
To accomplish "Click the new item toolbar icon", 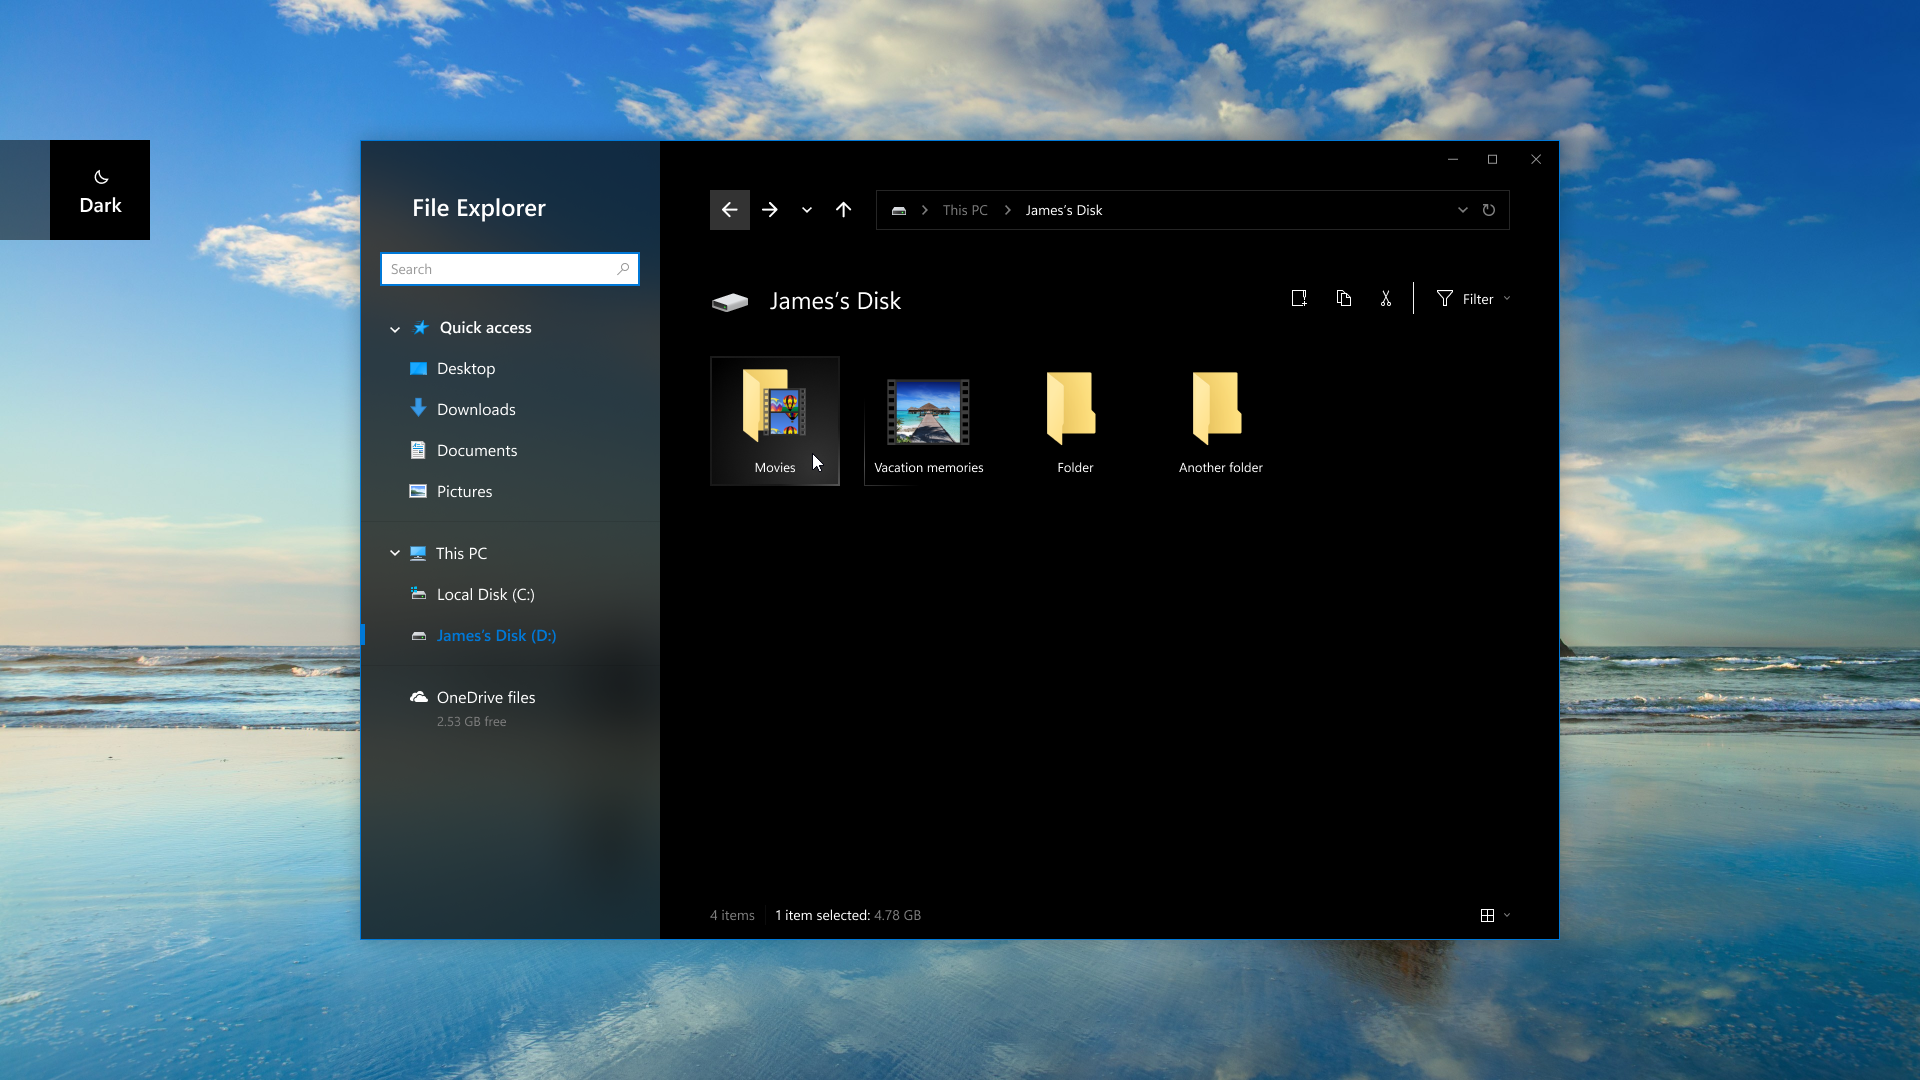I will pyautogui.click(x=1299, y=298).
